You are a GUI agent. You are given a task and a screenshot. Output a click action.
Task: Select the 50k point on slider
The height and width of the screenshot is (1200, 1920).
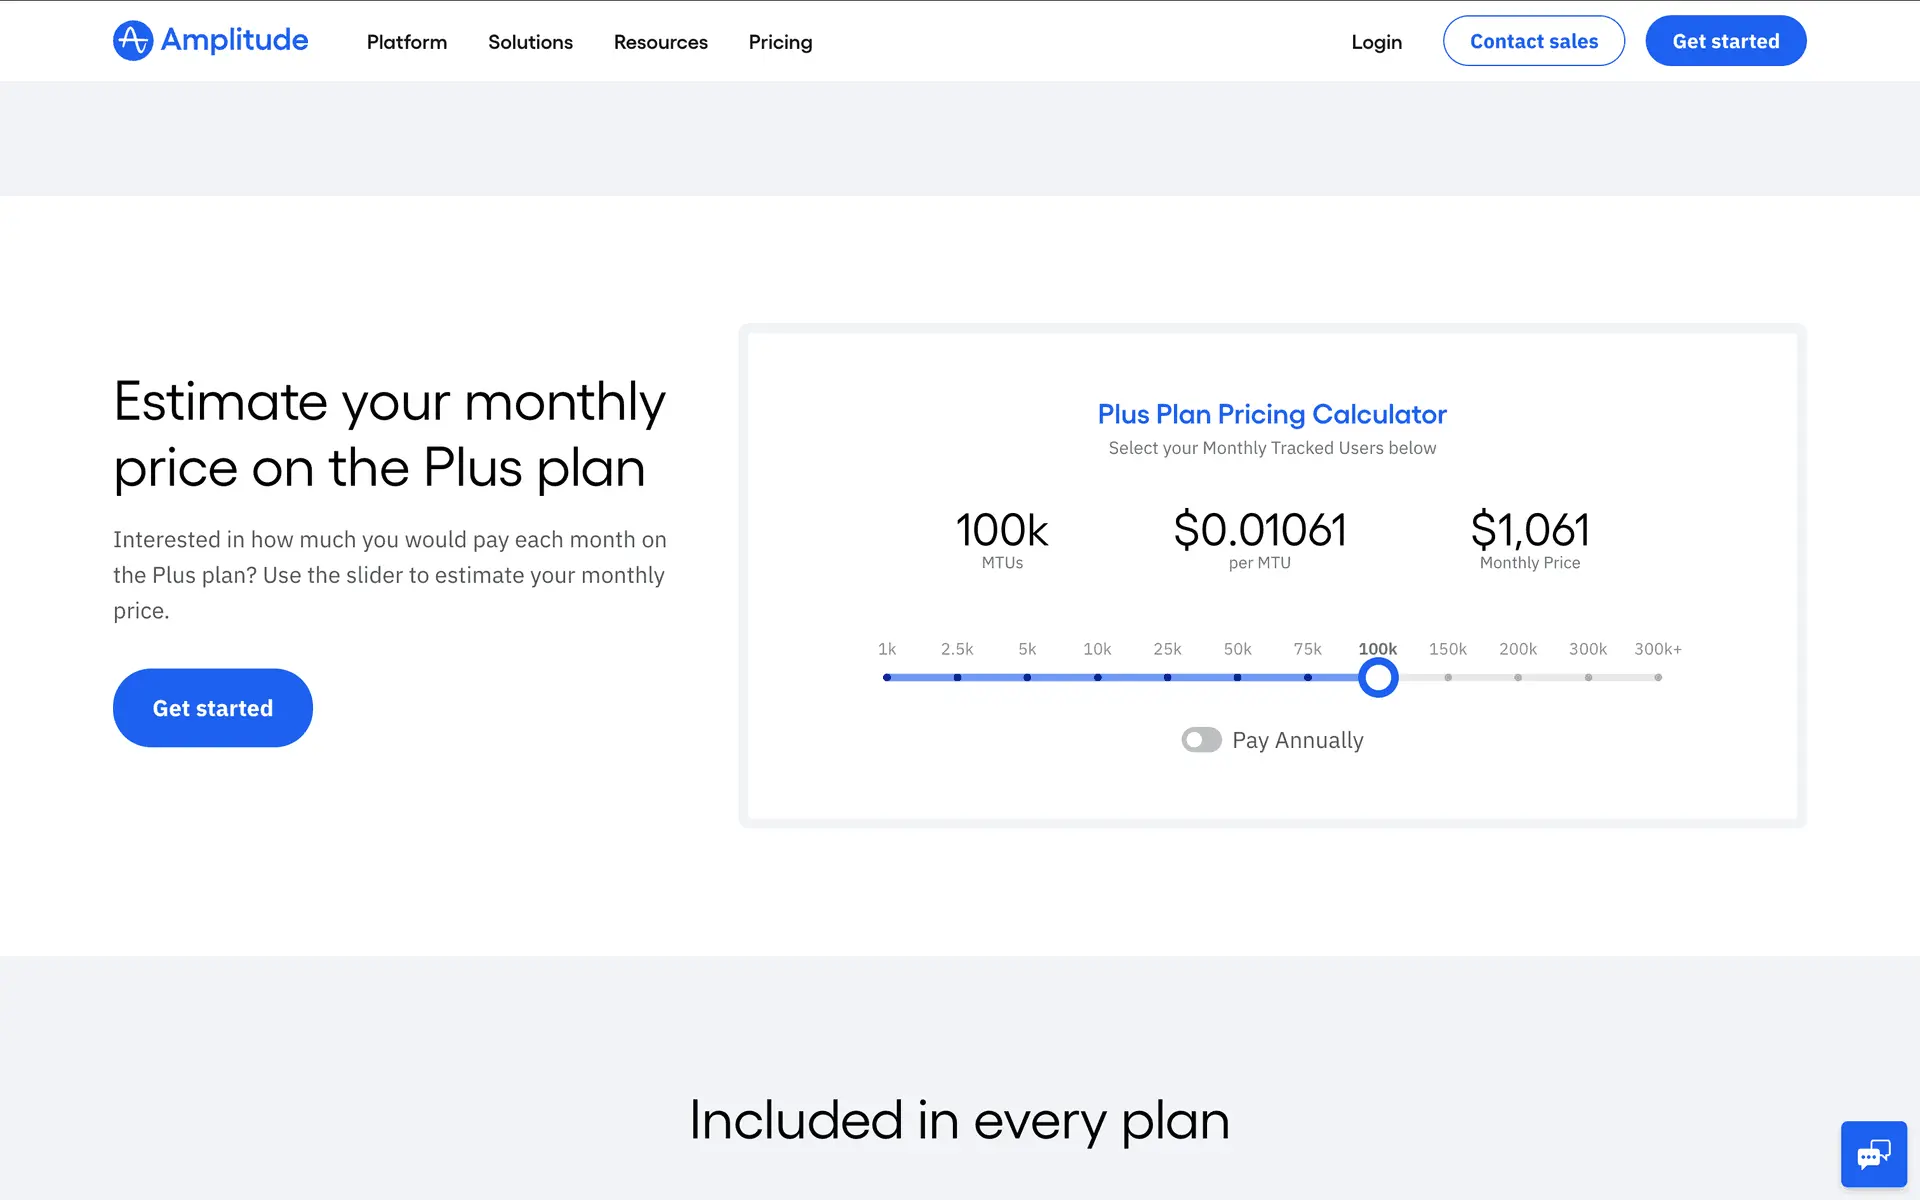click(1237, 678)
